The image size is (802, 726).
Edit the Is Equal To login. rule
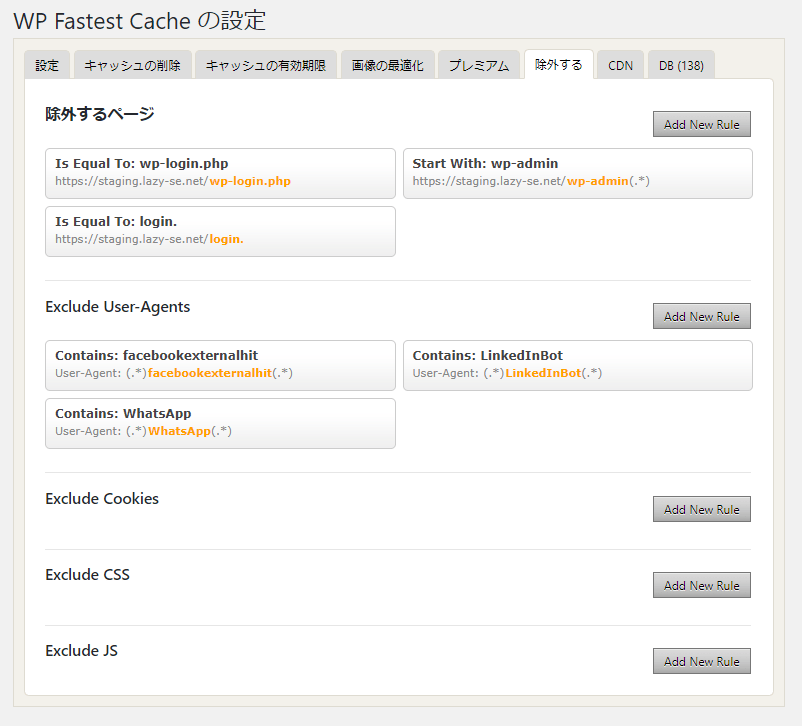tap(220, 231)
